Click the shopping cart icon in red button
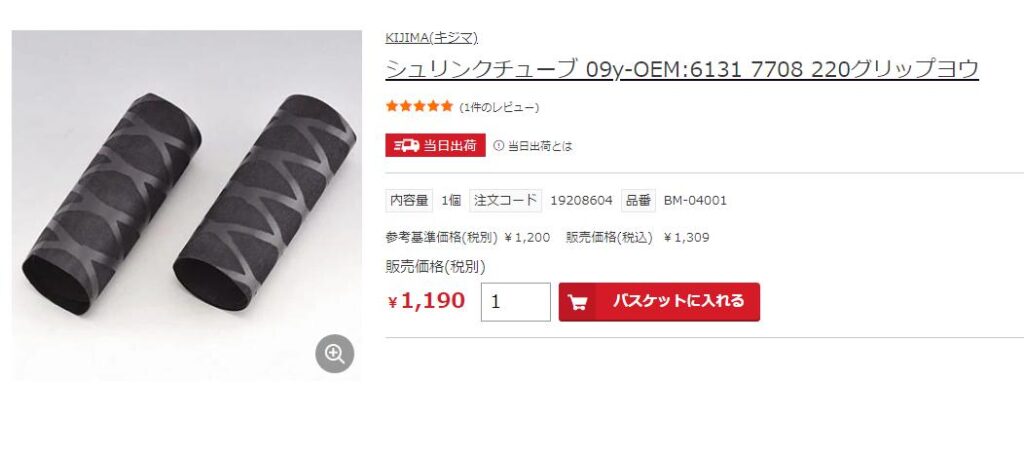1024x457 pixels. click(x=577, y=302)
